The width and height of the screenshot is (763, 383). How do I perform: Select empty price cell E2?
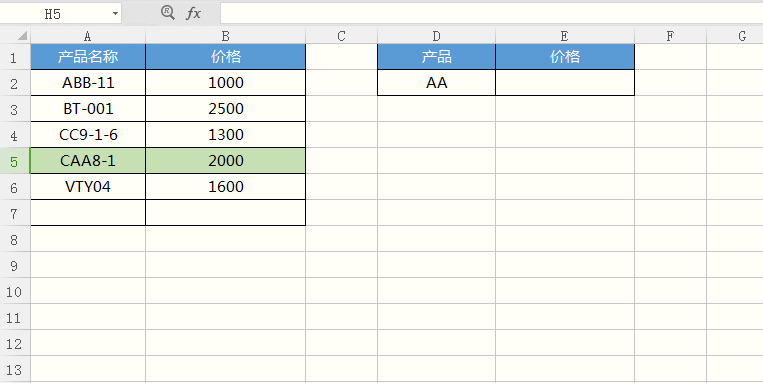point(565,83)
